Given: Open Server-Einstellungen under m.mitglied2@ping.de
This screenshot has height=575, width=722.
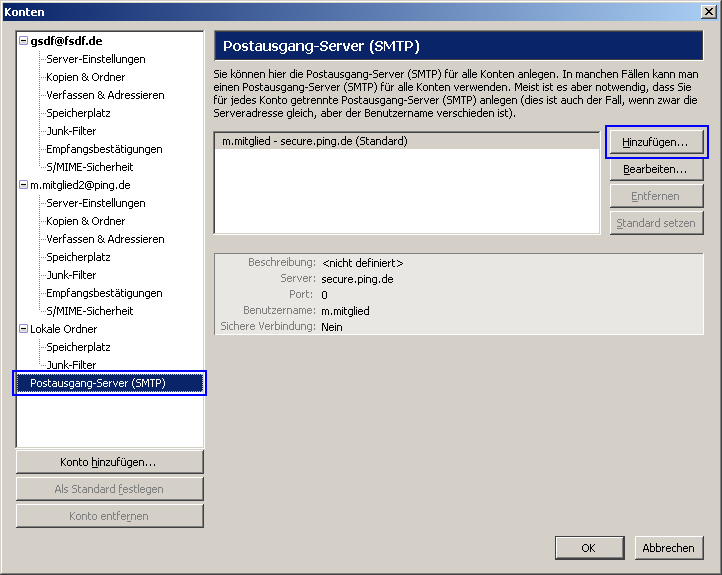Looking at the screenshot, I should [95, 203].
